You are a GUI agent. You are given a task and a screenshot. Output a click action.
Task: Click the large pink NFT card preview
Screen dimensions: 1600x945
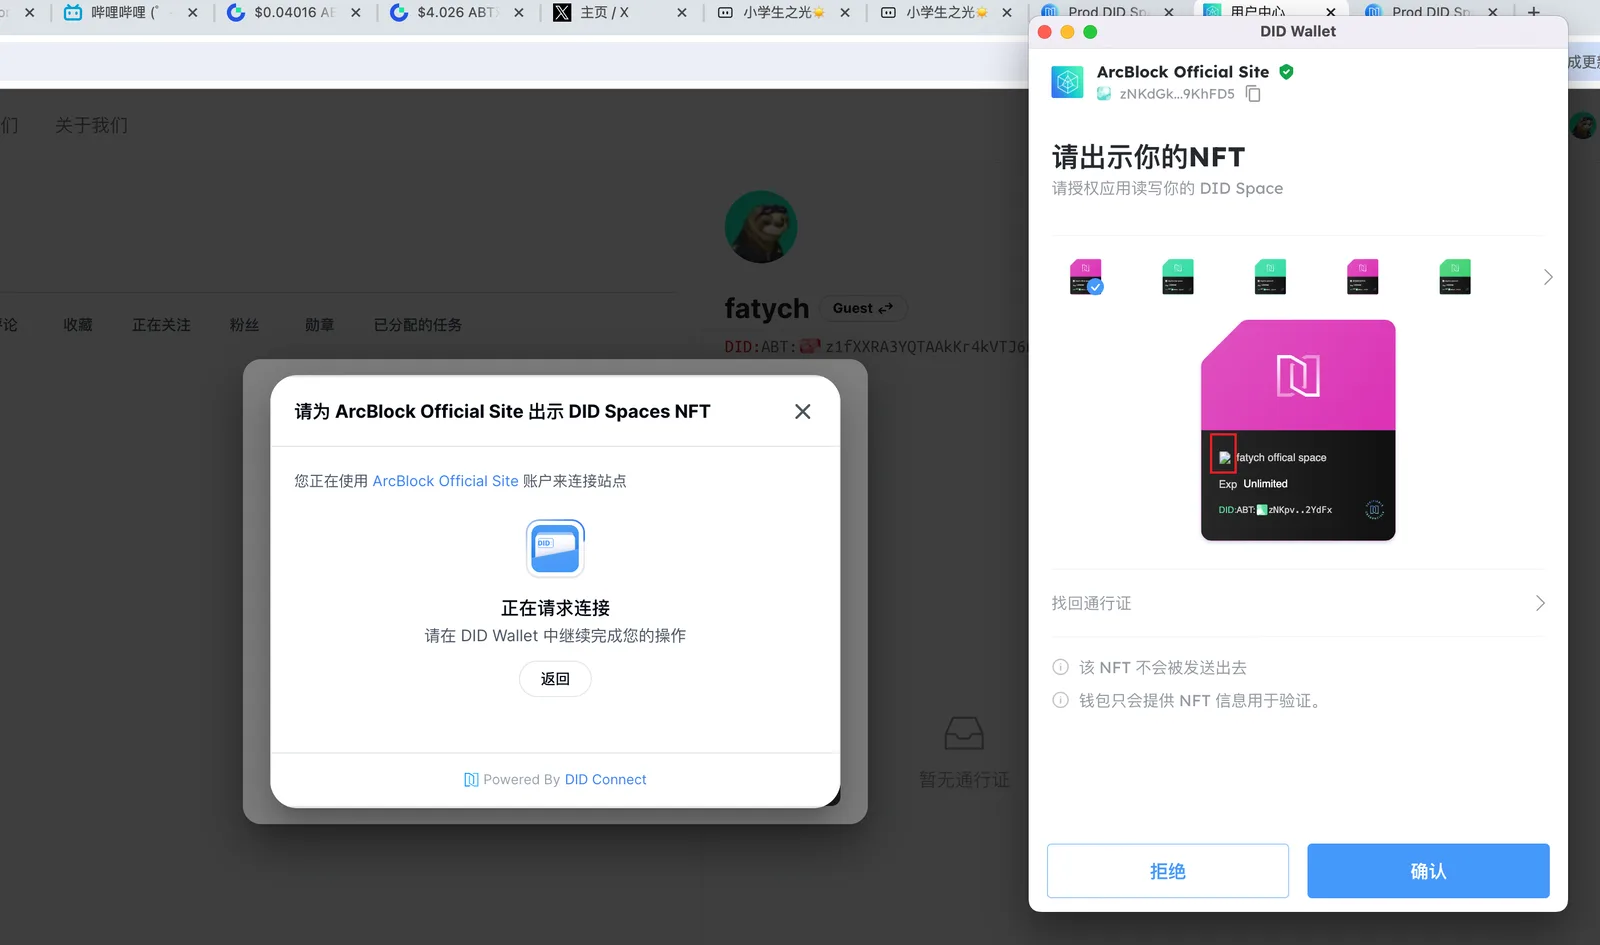tap(1298, 430)
